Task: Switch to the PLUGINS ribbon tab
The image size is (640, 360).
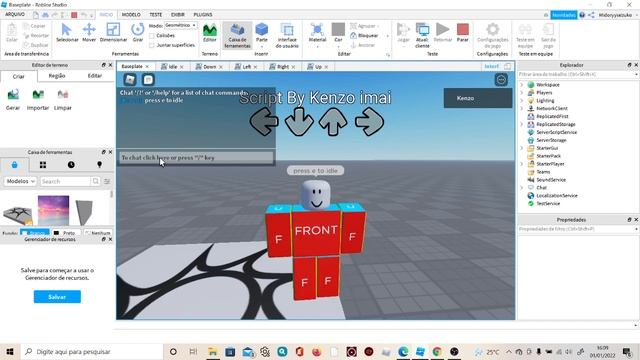Action: pyautogui.click(x=203, y=15)
